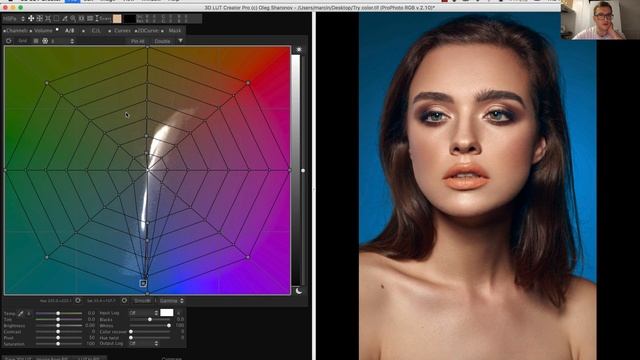Click the center node of A/B grid

[147, 170]
